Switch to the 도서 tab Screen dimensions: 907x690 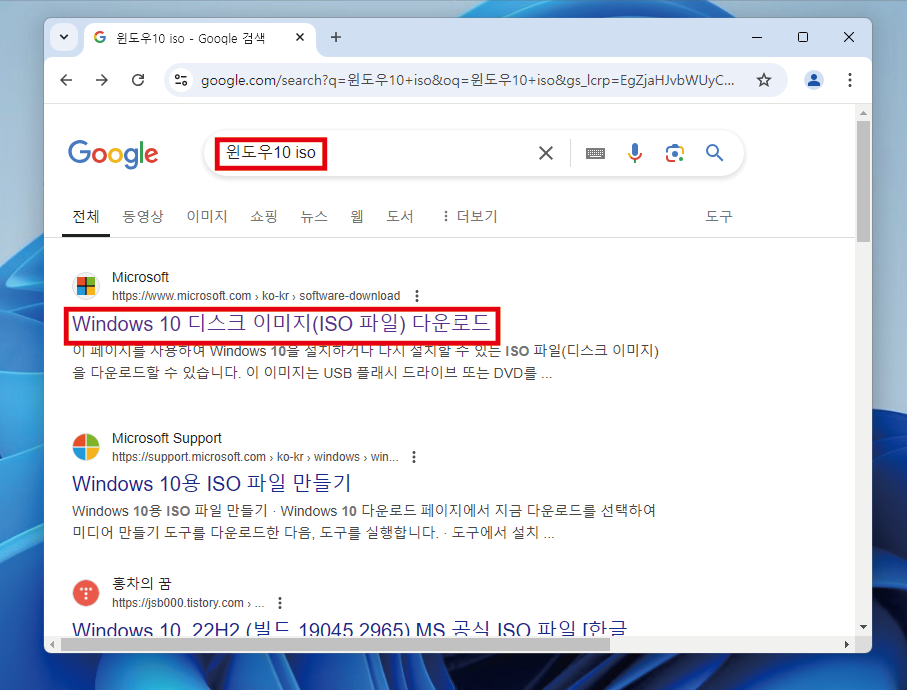tap(400, 216)
